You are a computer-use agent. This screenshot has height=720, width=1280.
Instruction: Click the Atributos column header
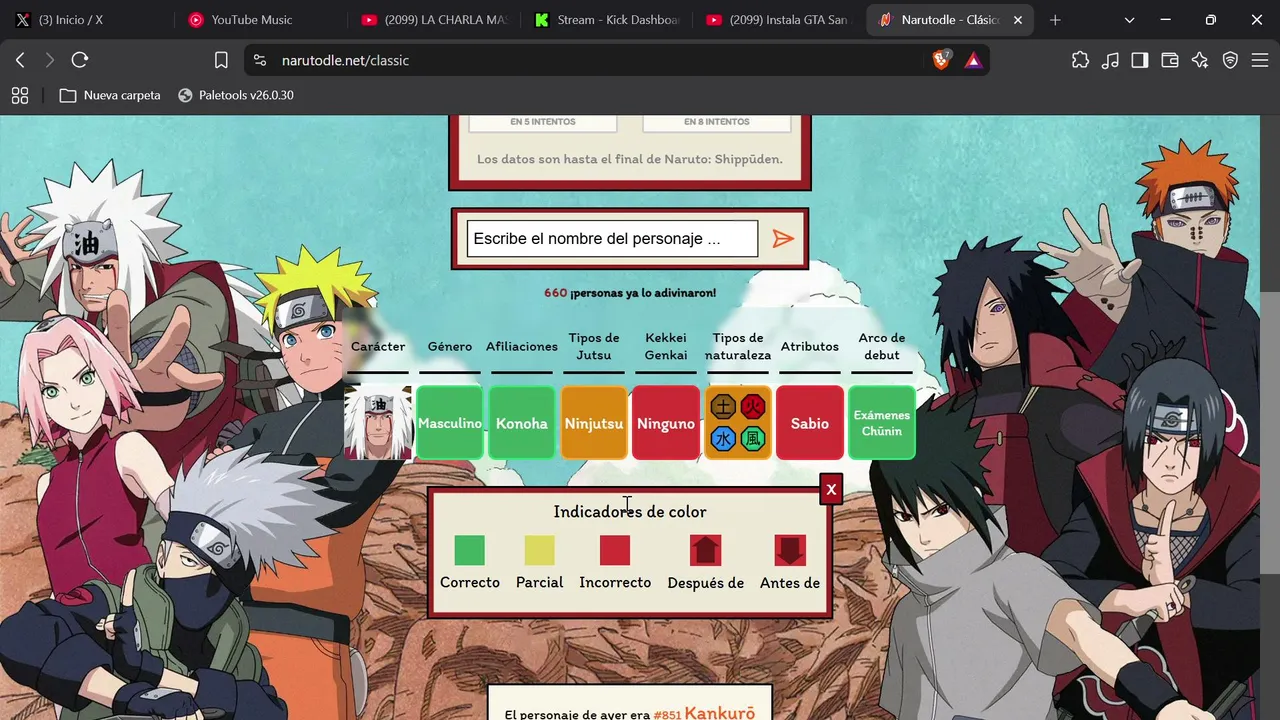point(810,347)
